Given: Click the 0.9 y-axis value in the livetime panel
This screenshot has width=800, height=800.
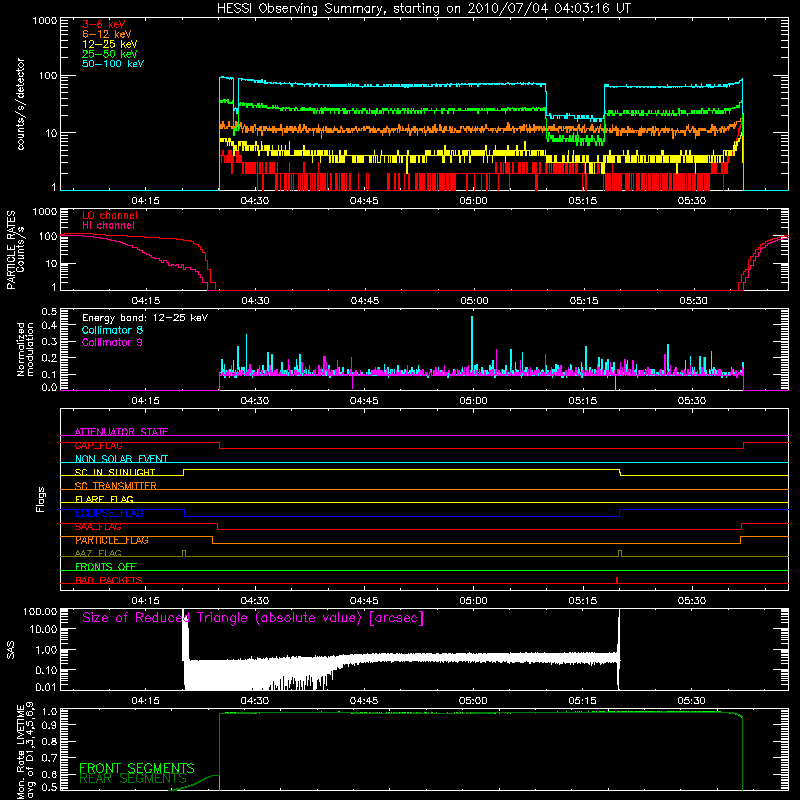Looking at the screenshot, I should (49, 724).
